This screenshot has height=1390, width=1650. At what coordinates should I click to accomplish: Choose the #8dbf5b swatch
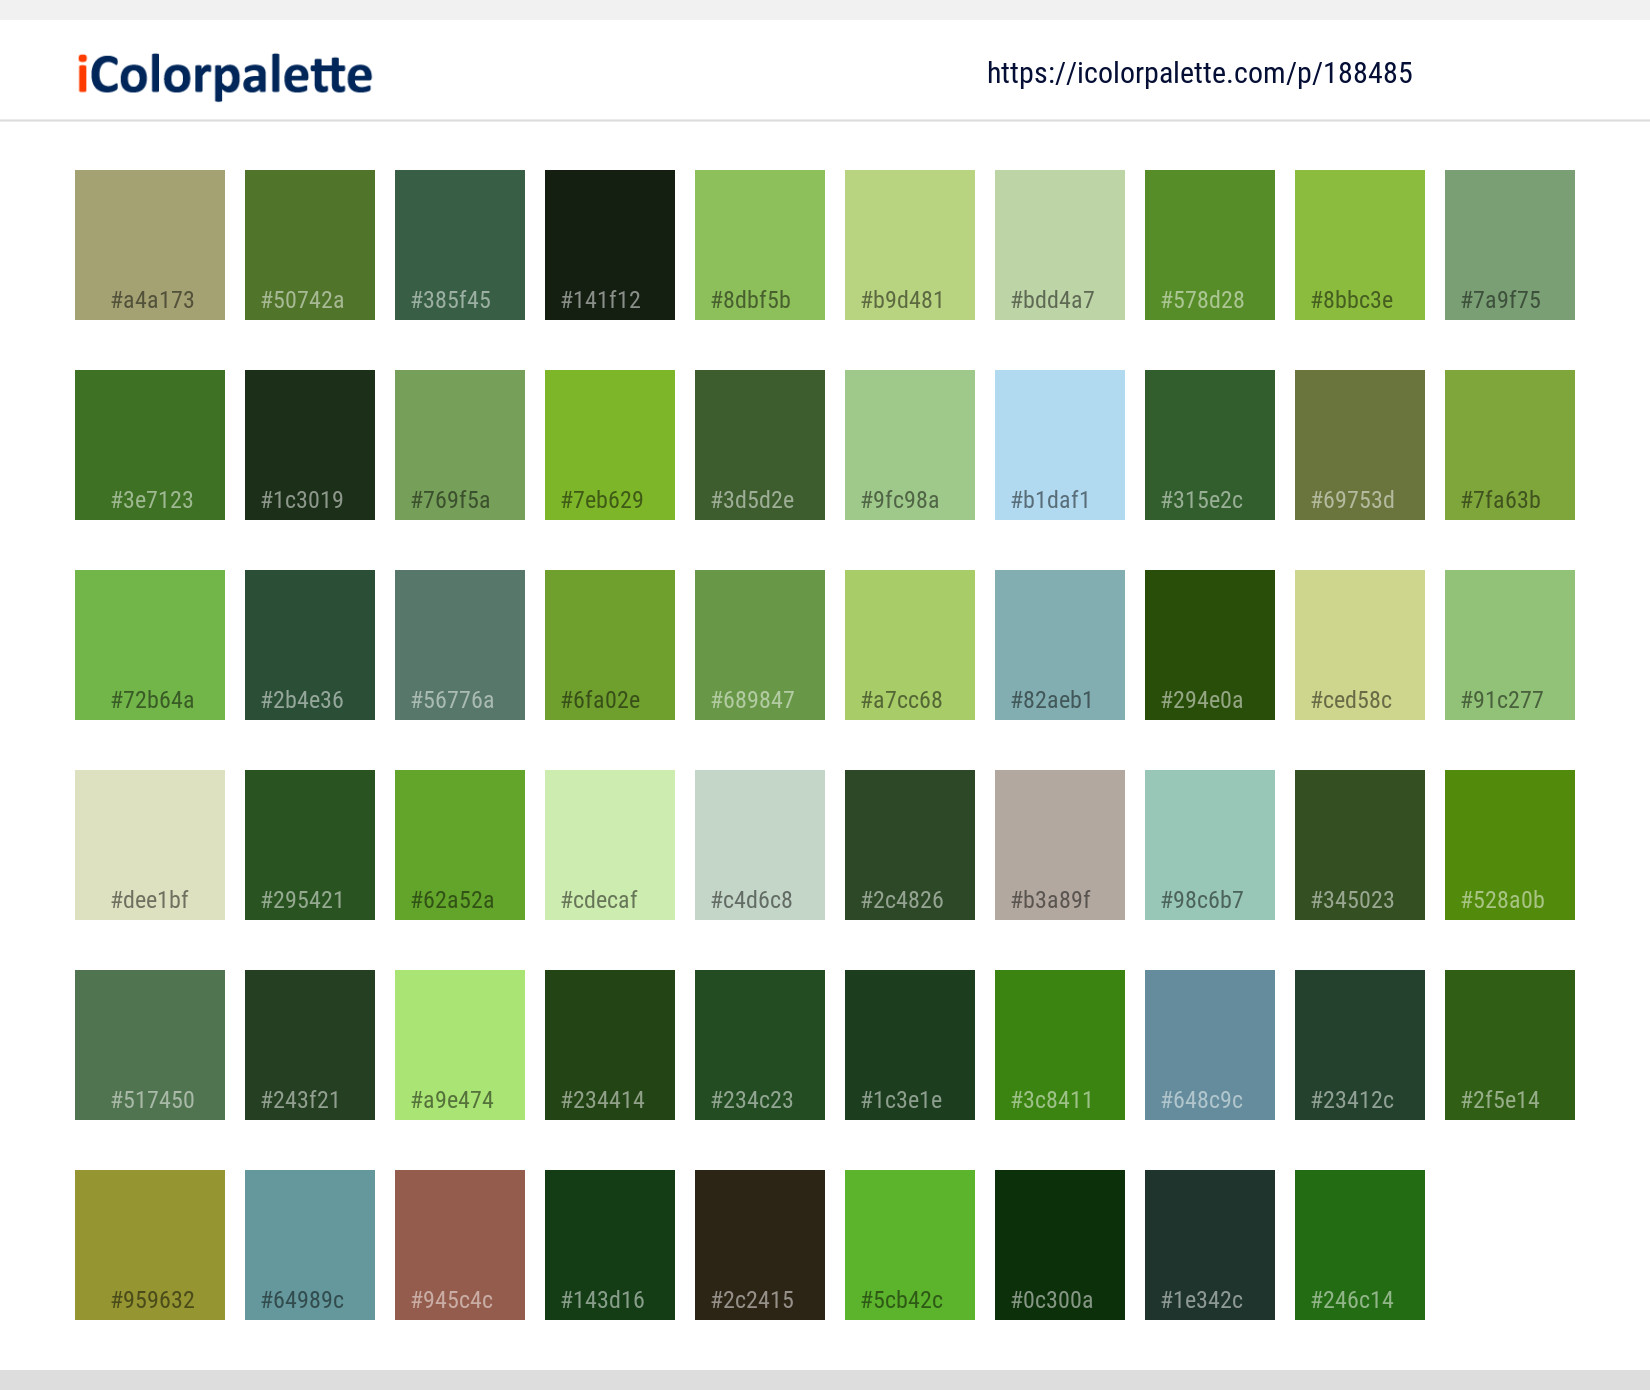760,245
